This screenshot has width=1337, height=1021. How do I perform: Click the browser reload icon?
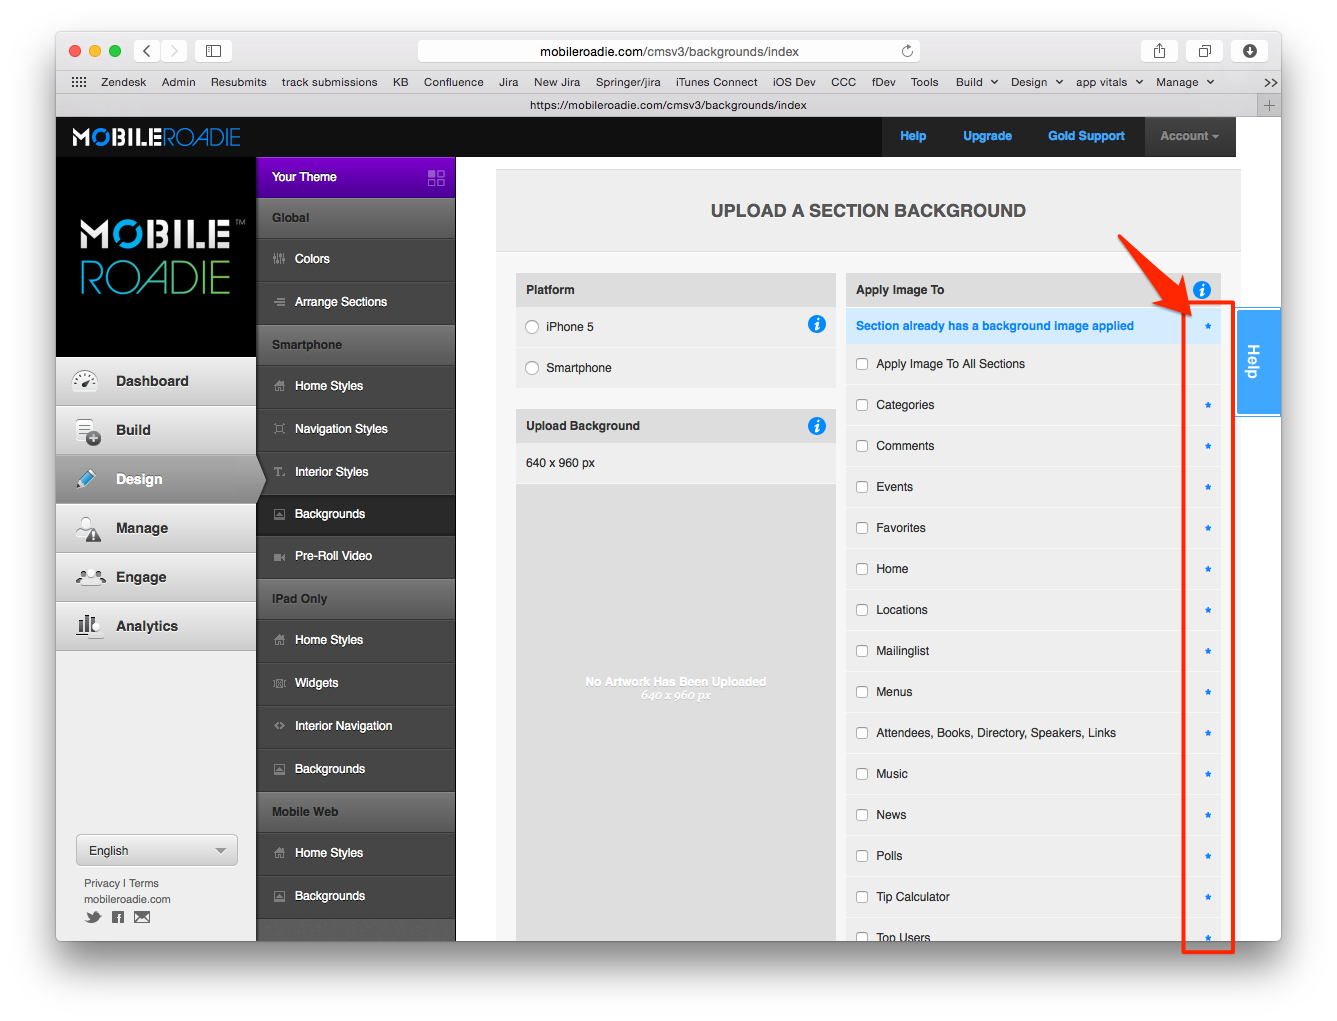907,51
